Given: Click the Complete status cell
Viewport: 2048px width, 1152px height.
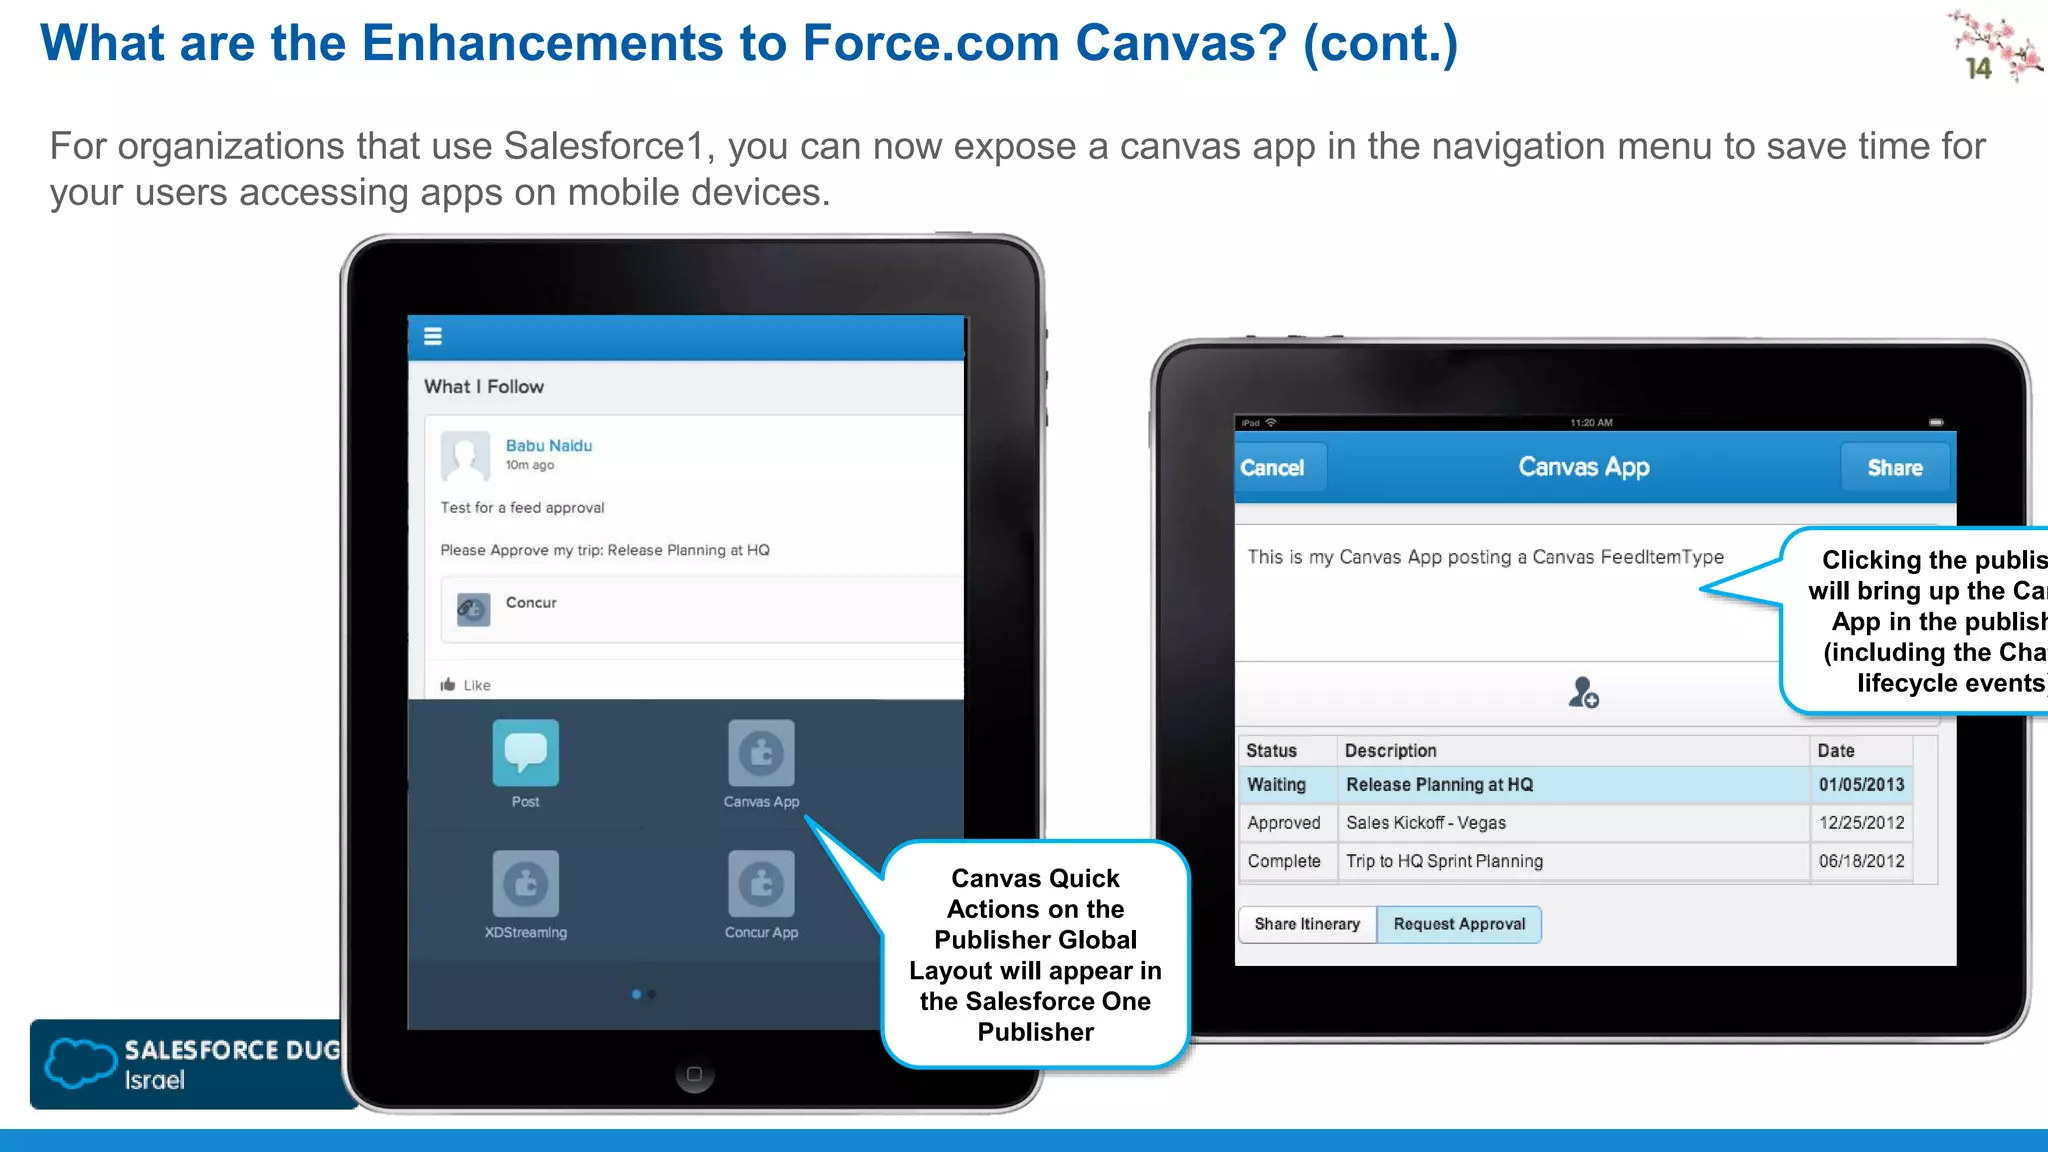Looking at the screenshot, I should 1287,861.
